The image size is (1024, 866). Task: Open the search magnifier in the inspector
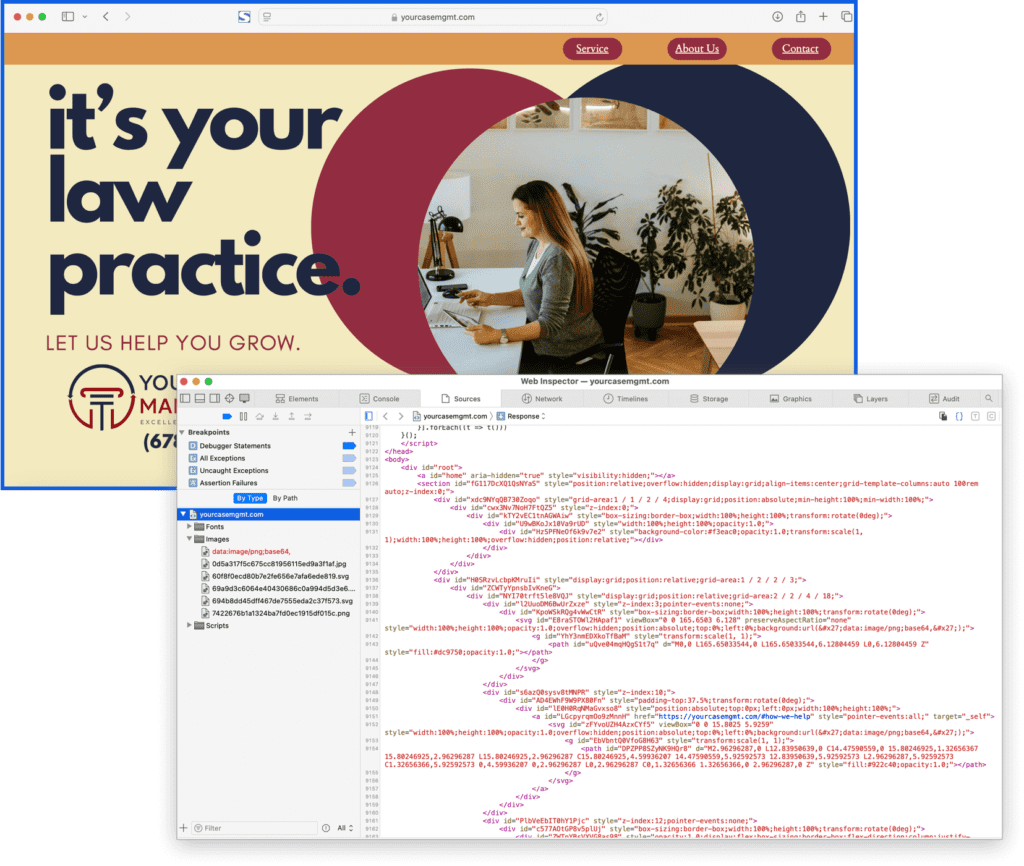(988, 398)
